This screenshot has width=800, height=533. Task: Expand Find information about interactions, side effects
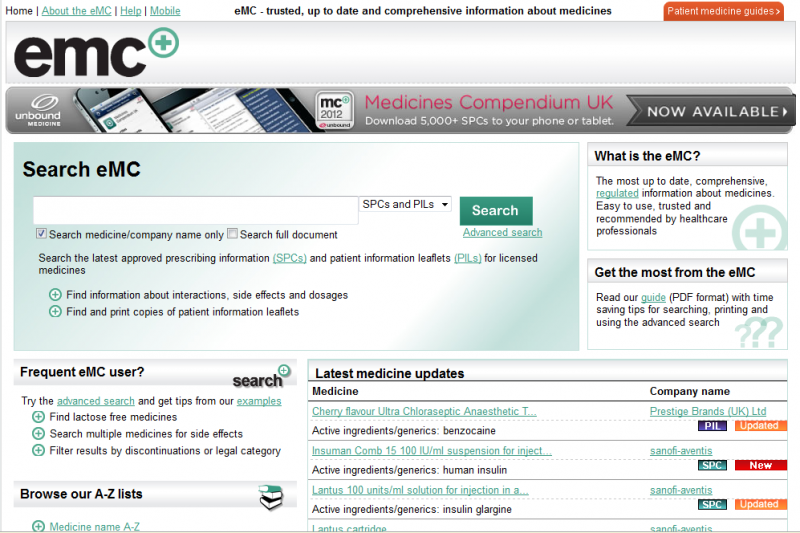click(x=55, y=295)
